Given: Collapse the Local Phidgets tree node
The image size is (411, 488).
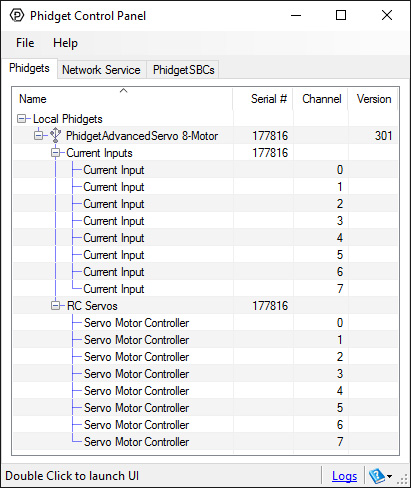Looking at the screenshot, I should click(x=22, y=119).
